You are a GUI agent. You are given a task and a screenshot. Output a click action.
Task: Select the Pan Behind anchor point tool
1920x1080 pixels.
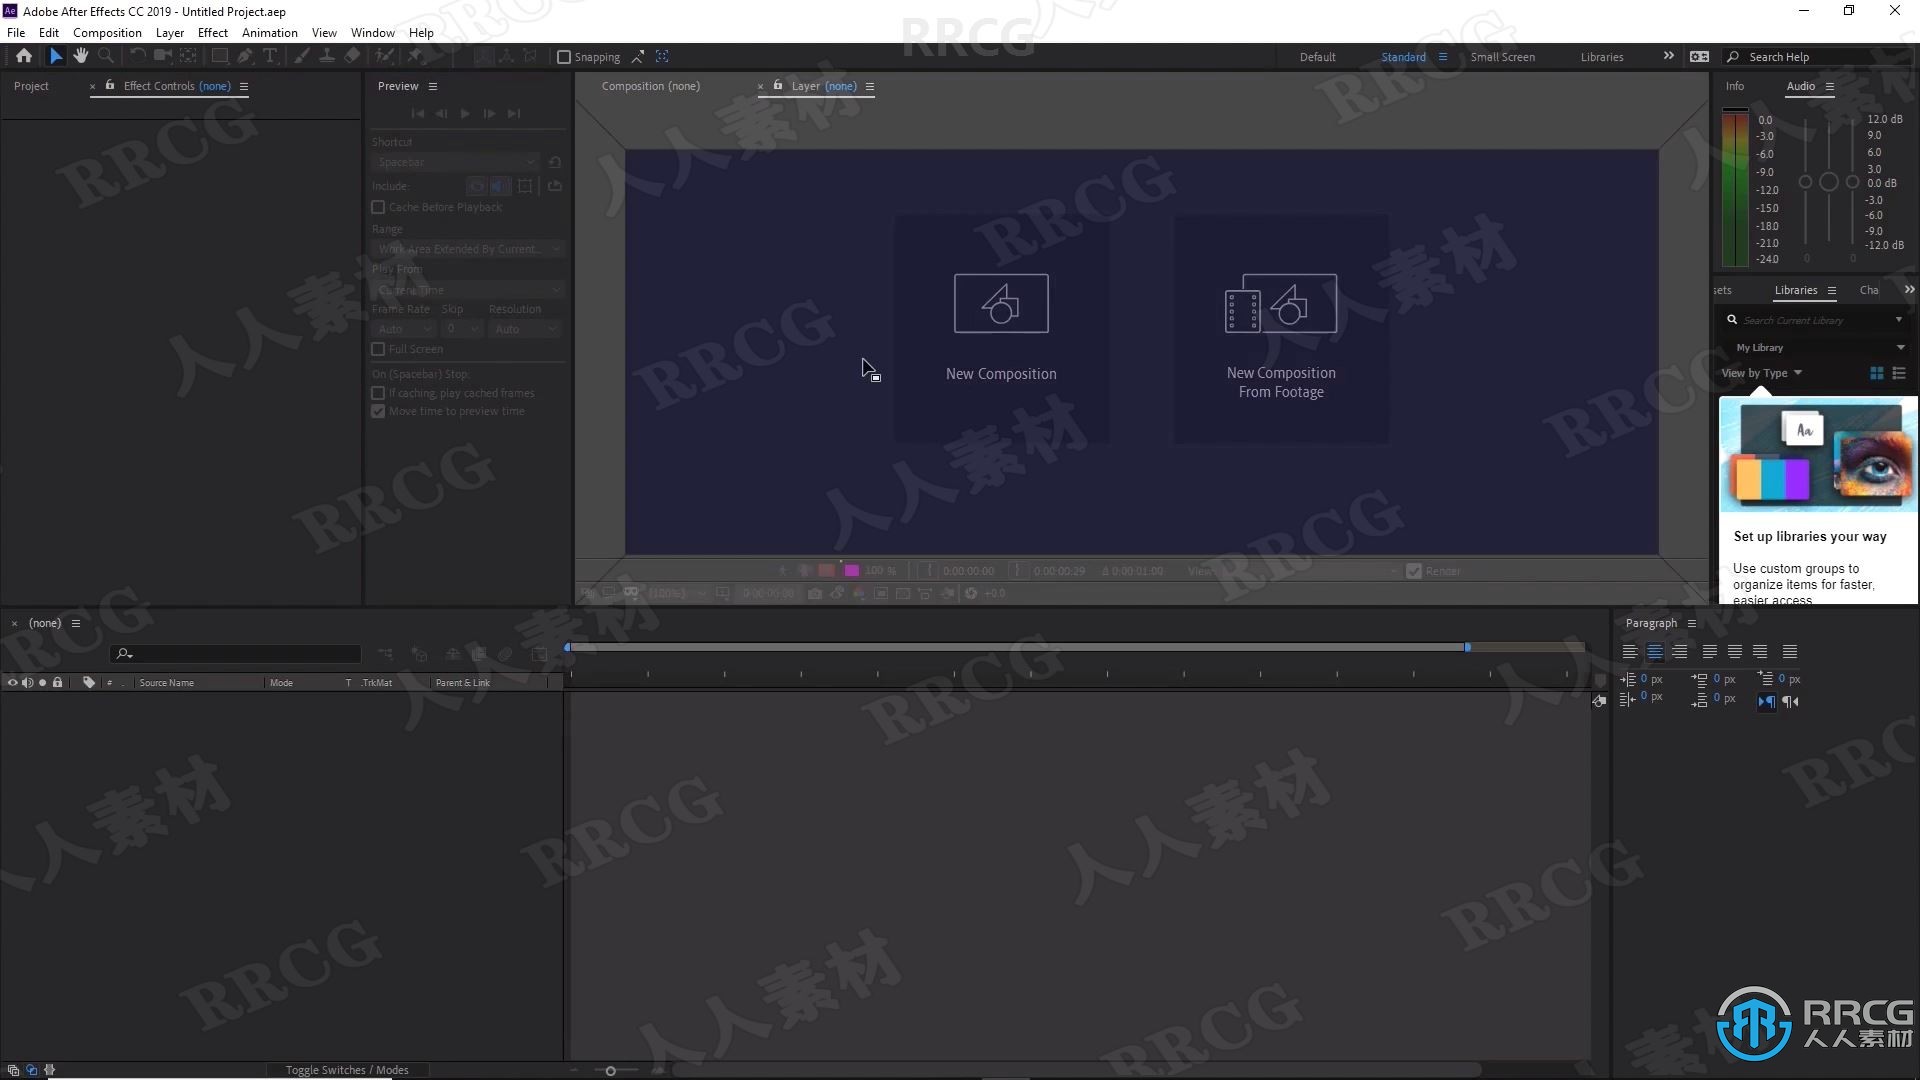[188, 57]
